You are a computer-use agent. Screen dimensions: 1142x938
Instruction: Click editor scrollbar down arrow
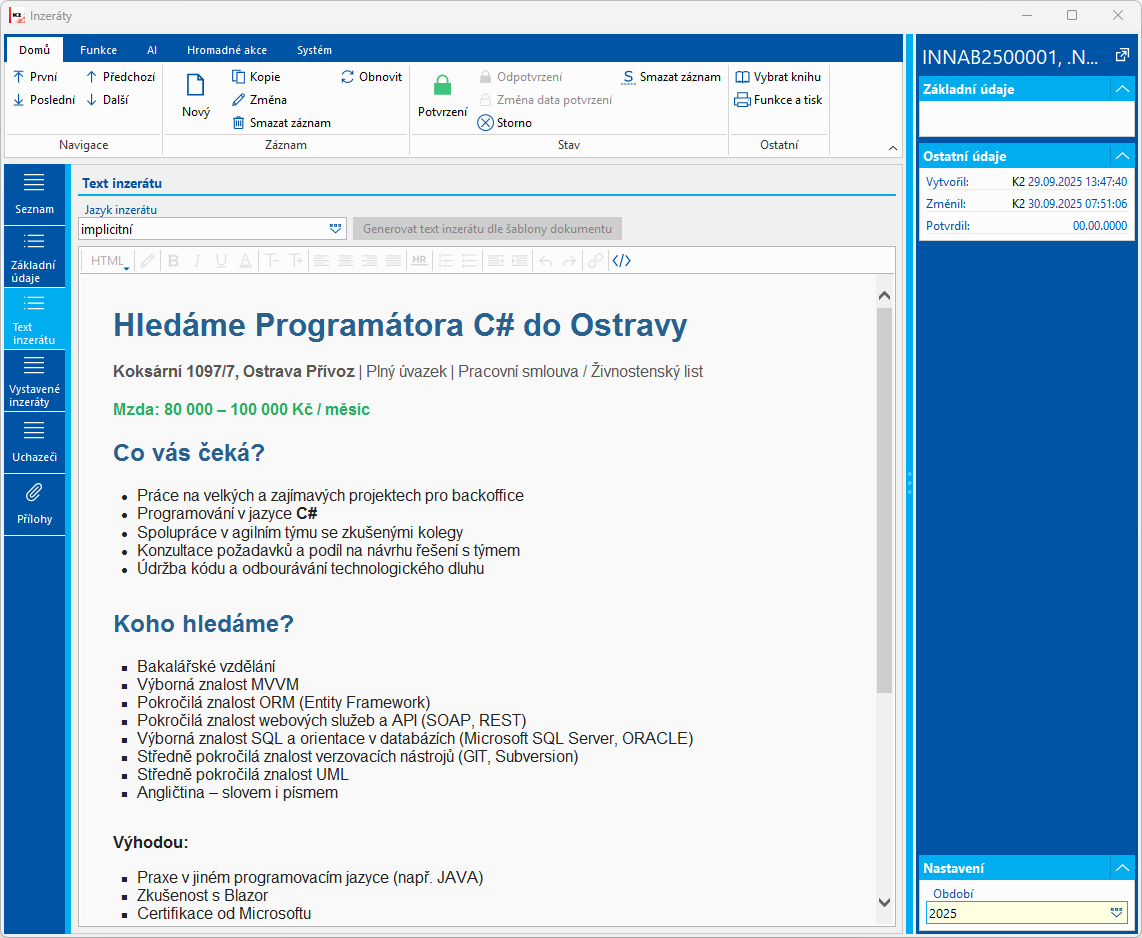point(884,902)
